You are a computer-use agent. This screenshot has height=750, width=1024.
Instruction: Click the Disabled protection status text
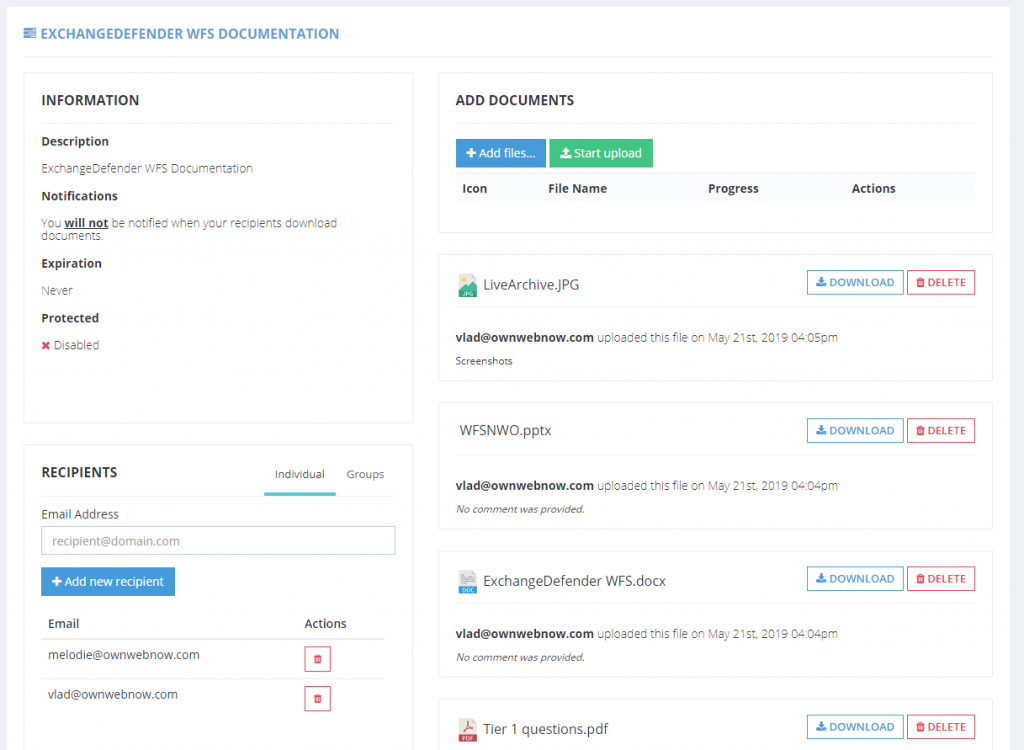pyautogui.click(x=76, y=345)
